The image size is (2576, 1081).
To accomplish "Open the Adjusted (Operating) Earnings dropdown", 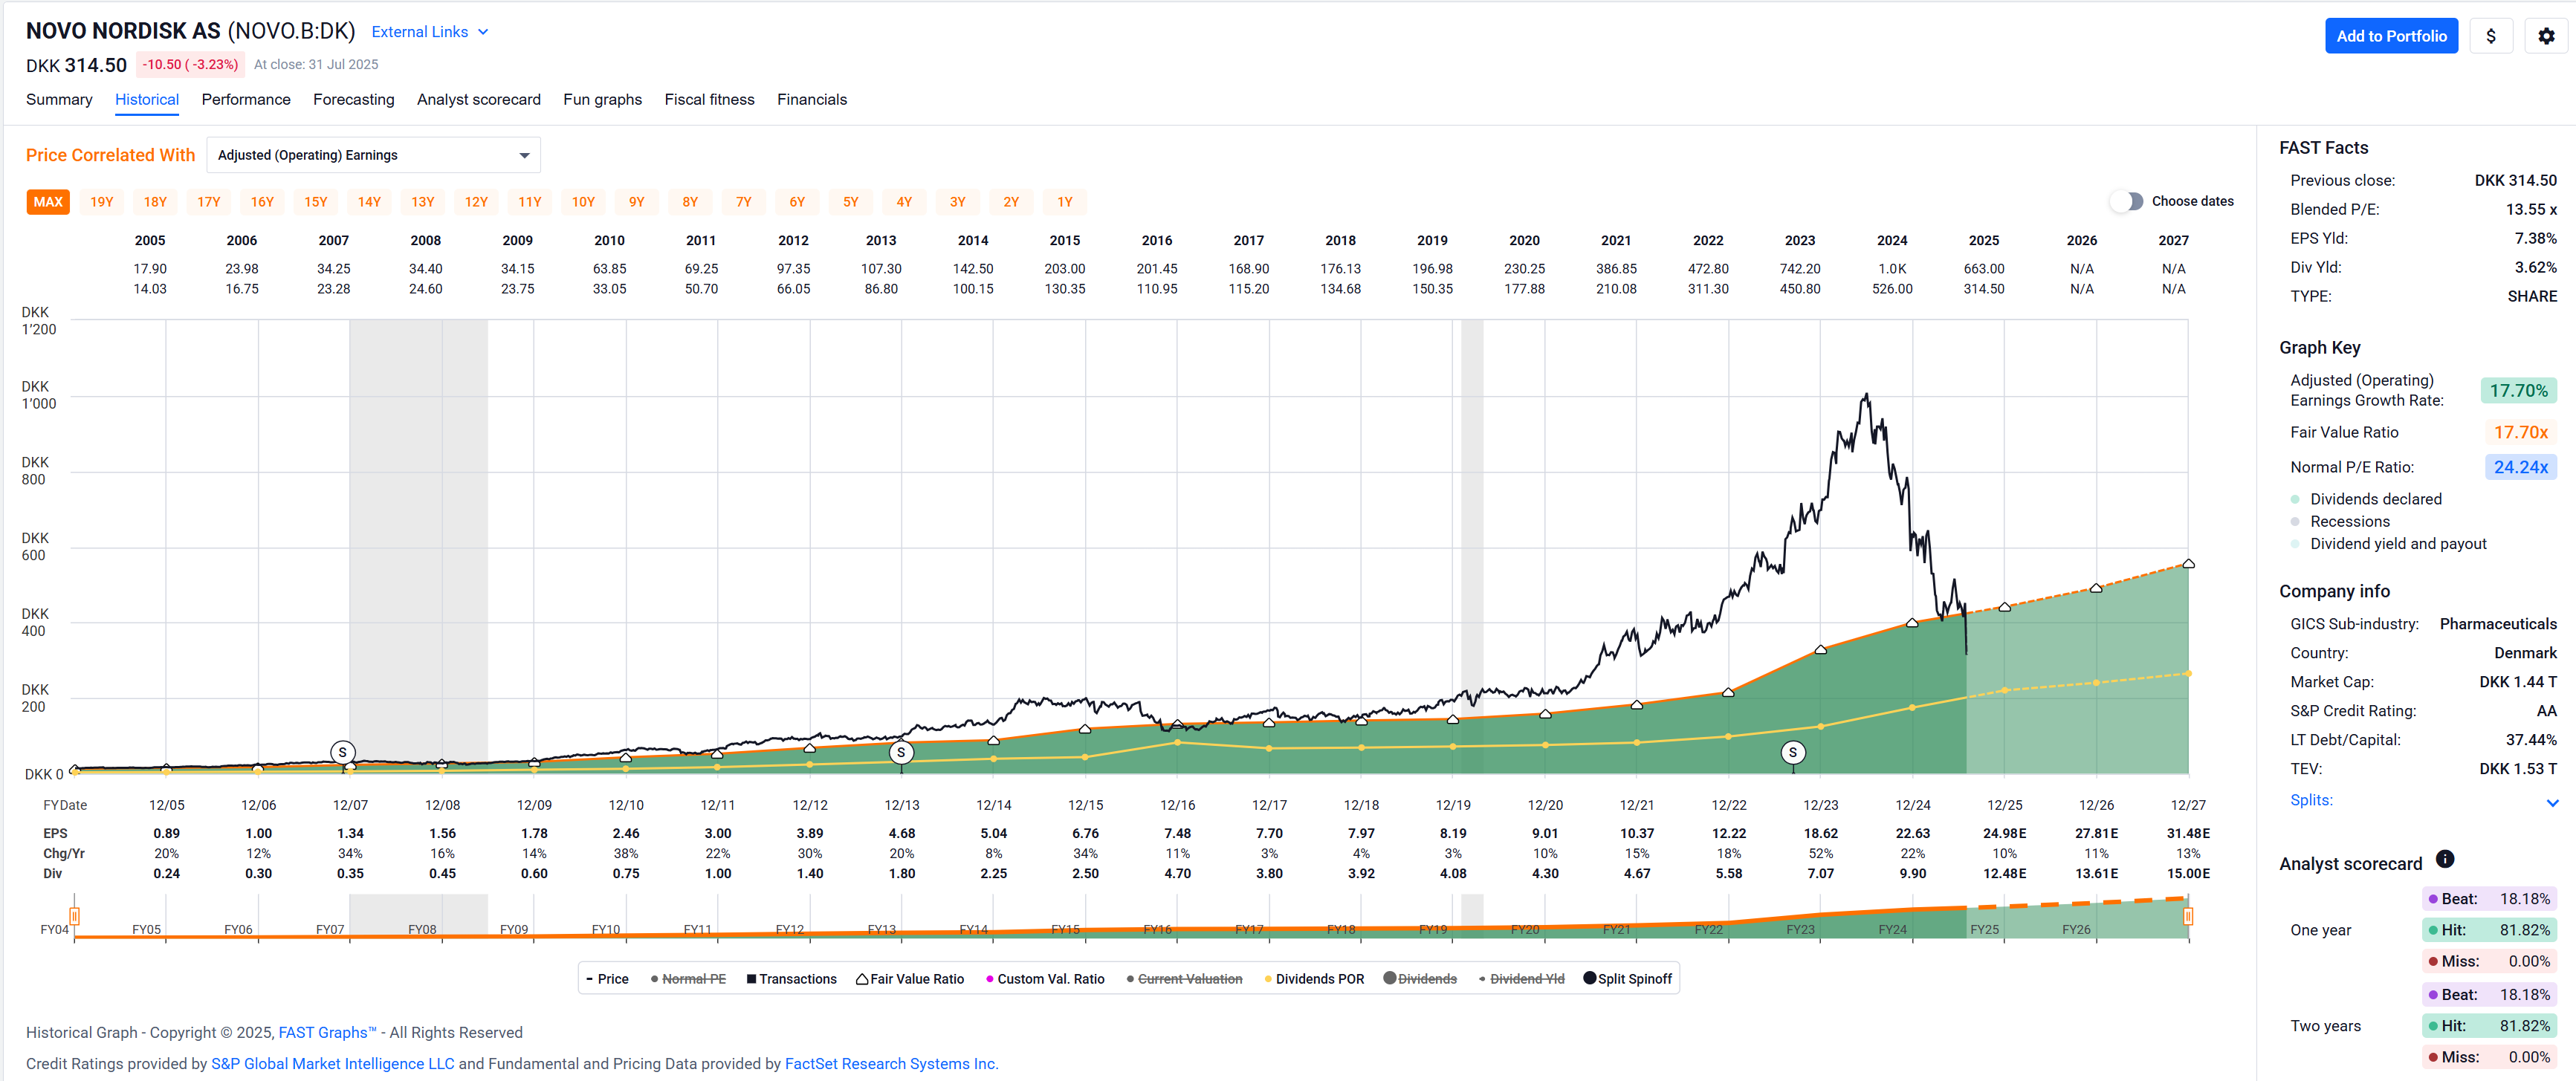I will click(x=373, y=155).
